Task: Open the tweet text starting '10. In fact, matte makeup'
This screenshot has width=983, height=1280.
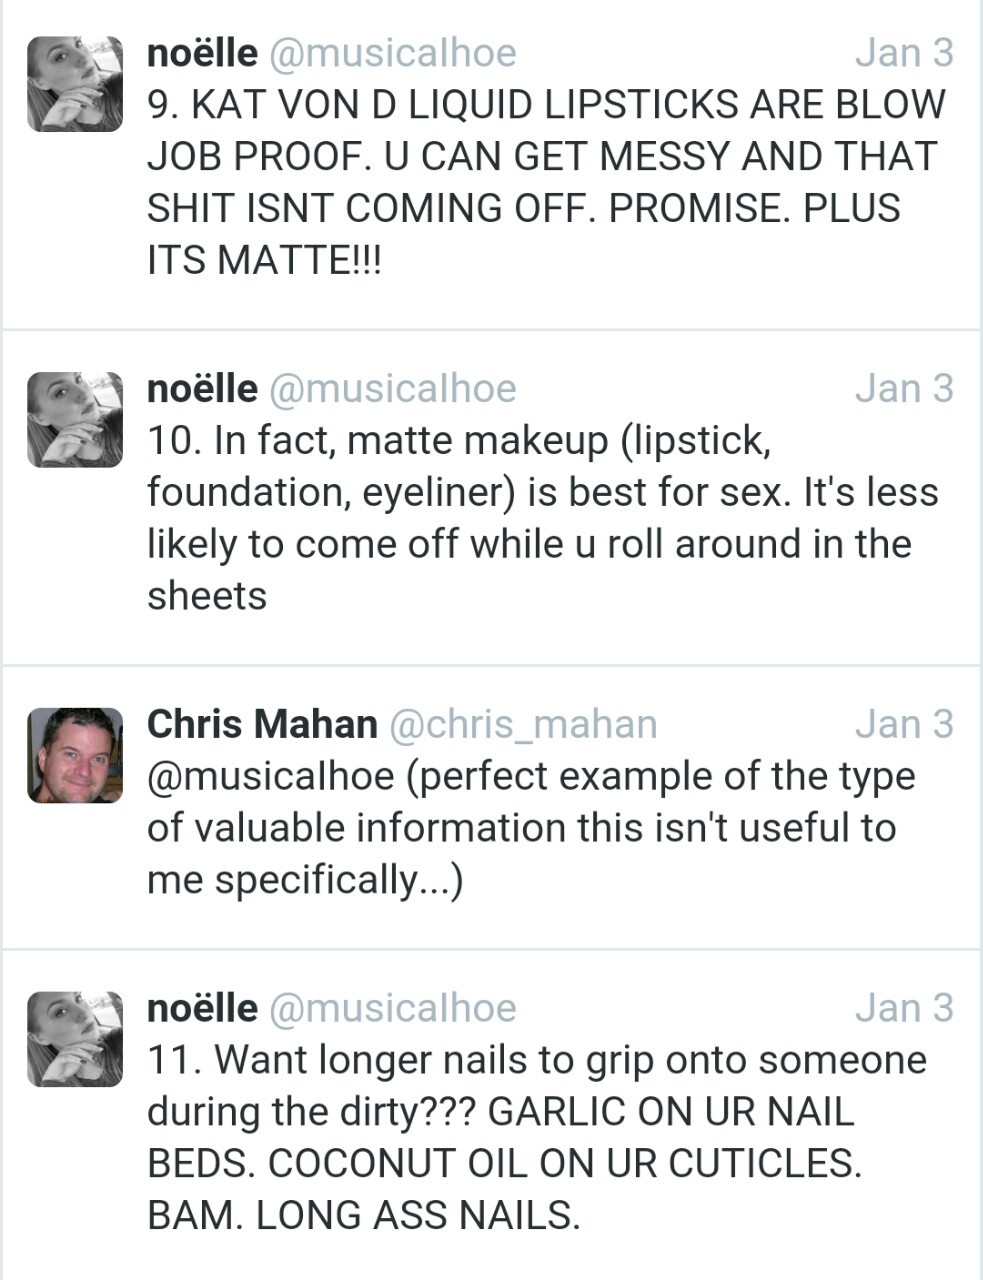Action: tap(542, 518)
